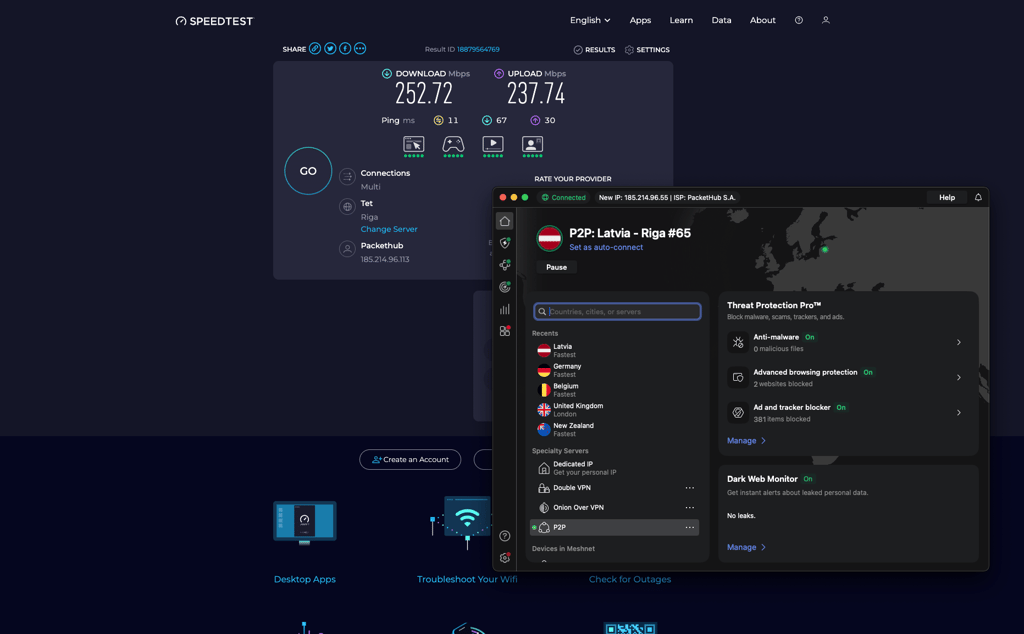Open NordVPN apps grid sidebar icon
Image resolution: width=1024 pixels, height=634 pixels.
505,331
